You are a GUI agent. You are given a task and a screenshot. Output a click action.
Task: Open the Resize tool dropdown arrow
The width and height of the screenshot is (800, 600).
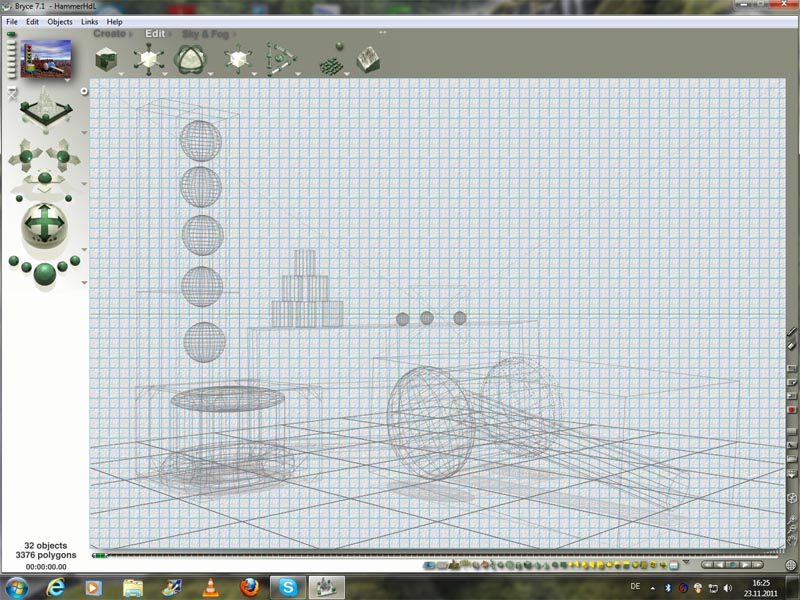tap(165, 74)
